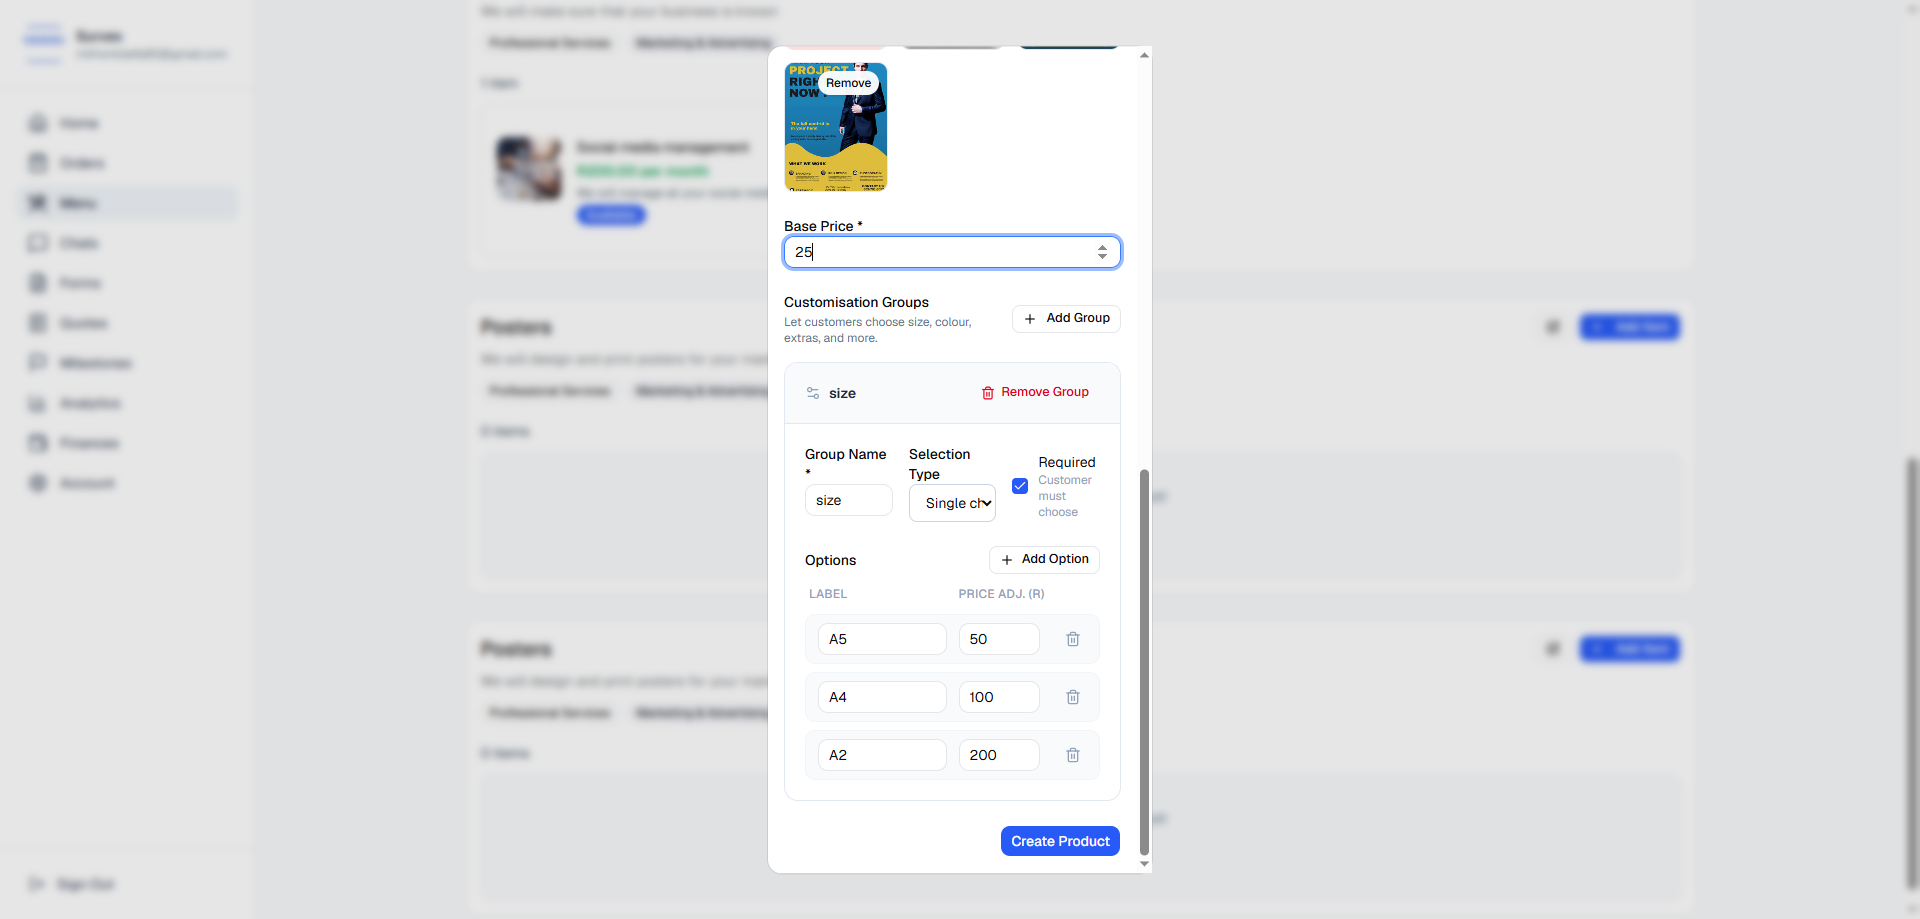Add a new option to size group
Image resolution: width=1920 pixels, height=919 pixels.
[1044, 559]
